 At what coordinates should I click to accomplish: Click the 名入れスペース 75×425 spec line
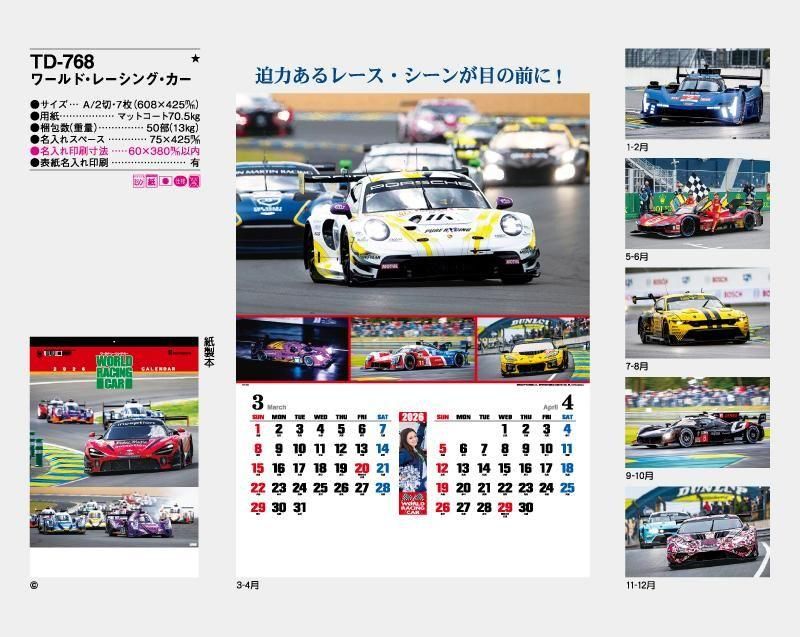115,140
